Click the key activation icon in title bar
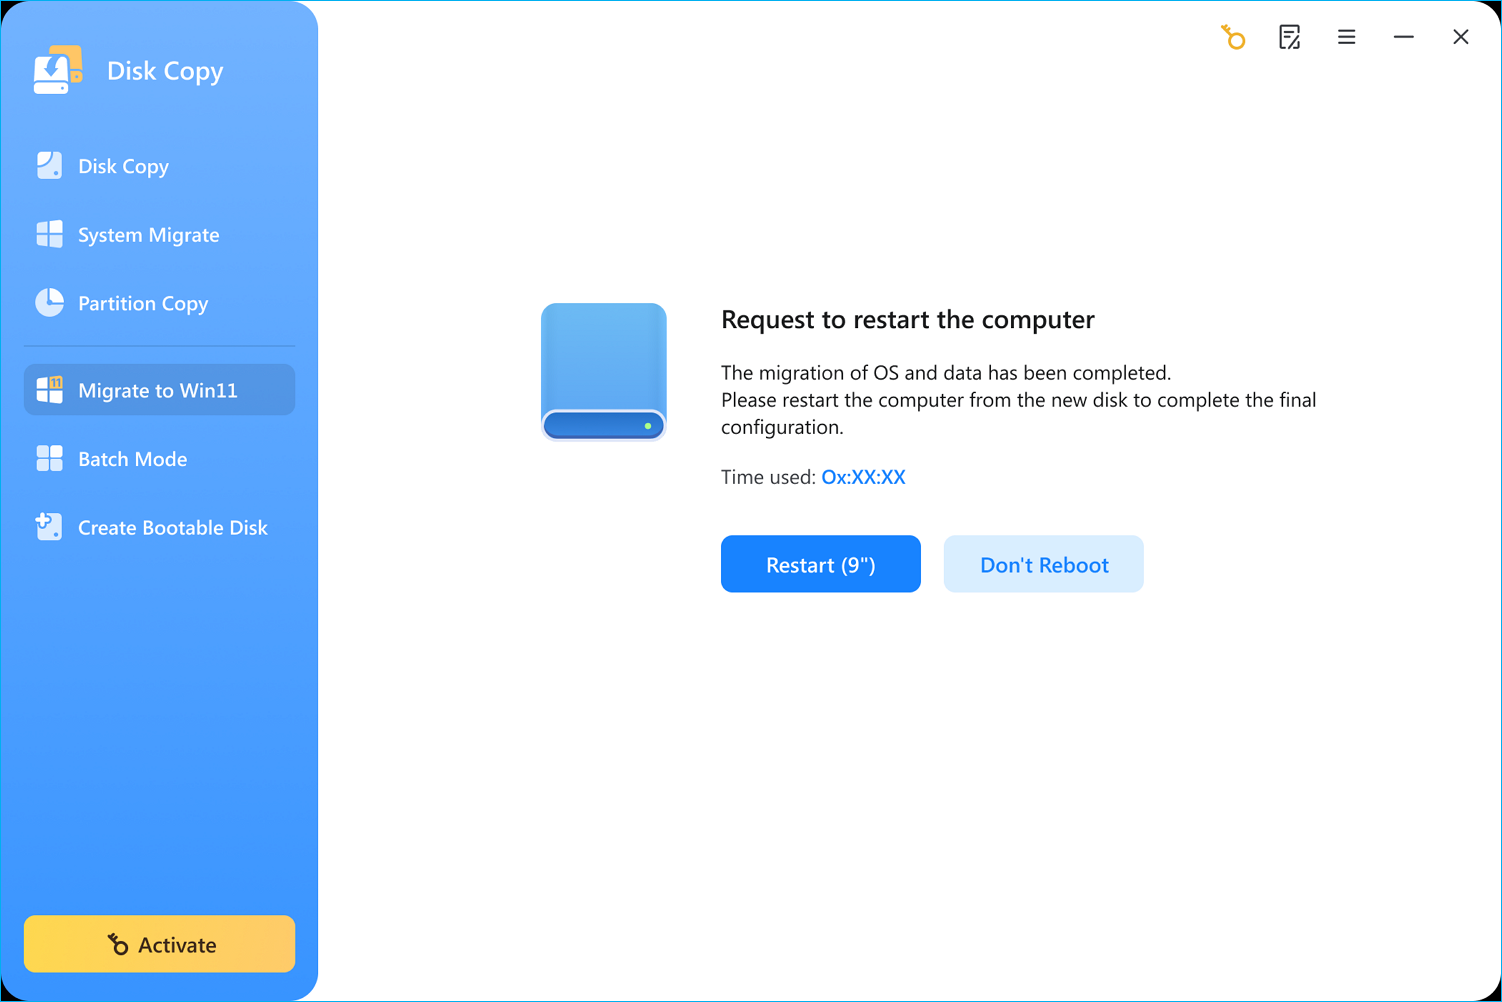Image resolution: width=1502 pixels, height=1002 pixels. 1233,37
